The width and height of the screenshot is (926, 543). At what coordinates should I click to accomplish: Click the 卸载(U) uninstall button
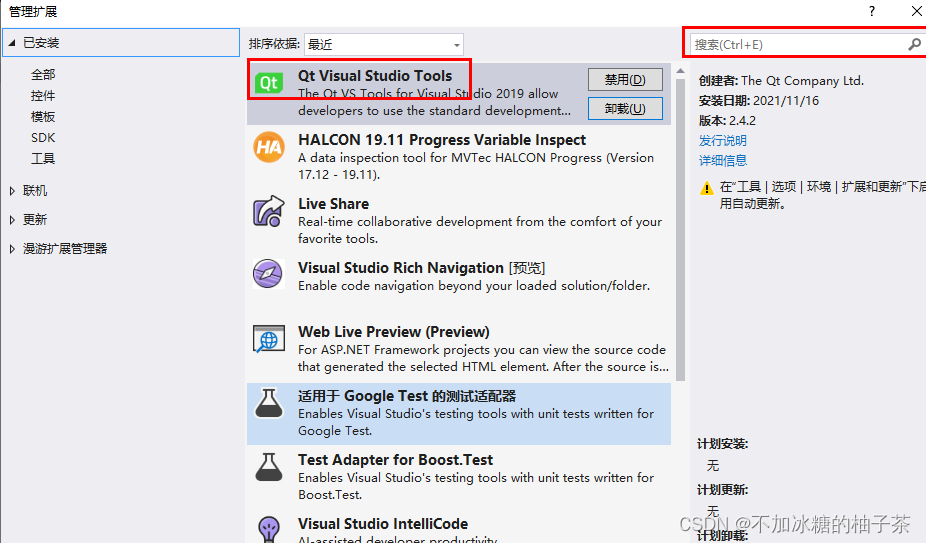click(625, 109)
